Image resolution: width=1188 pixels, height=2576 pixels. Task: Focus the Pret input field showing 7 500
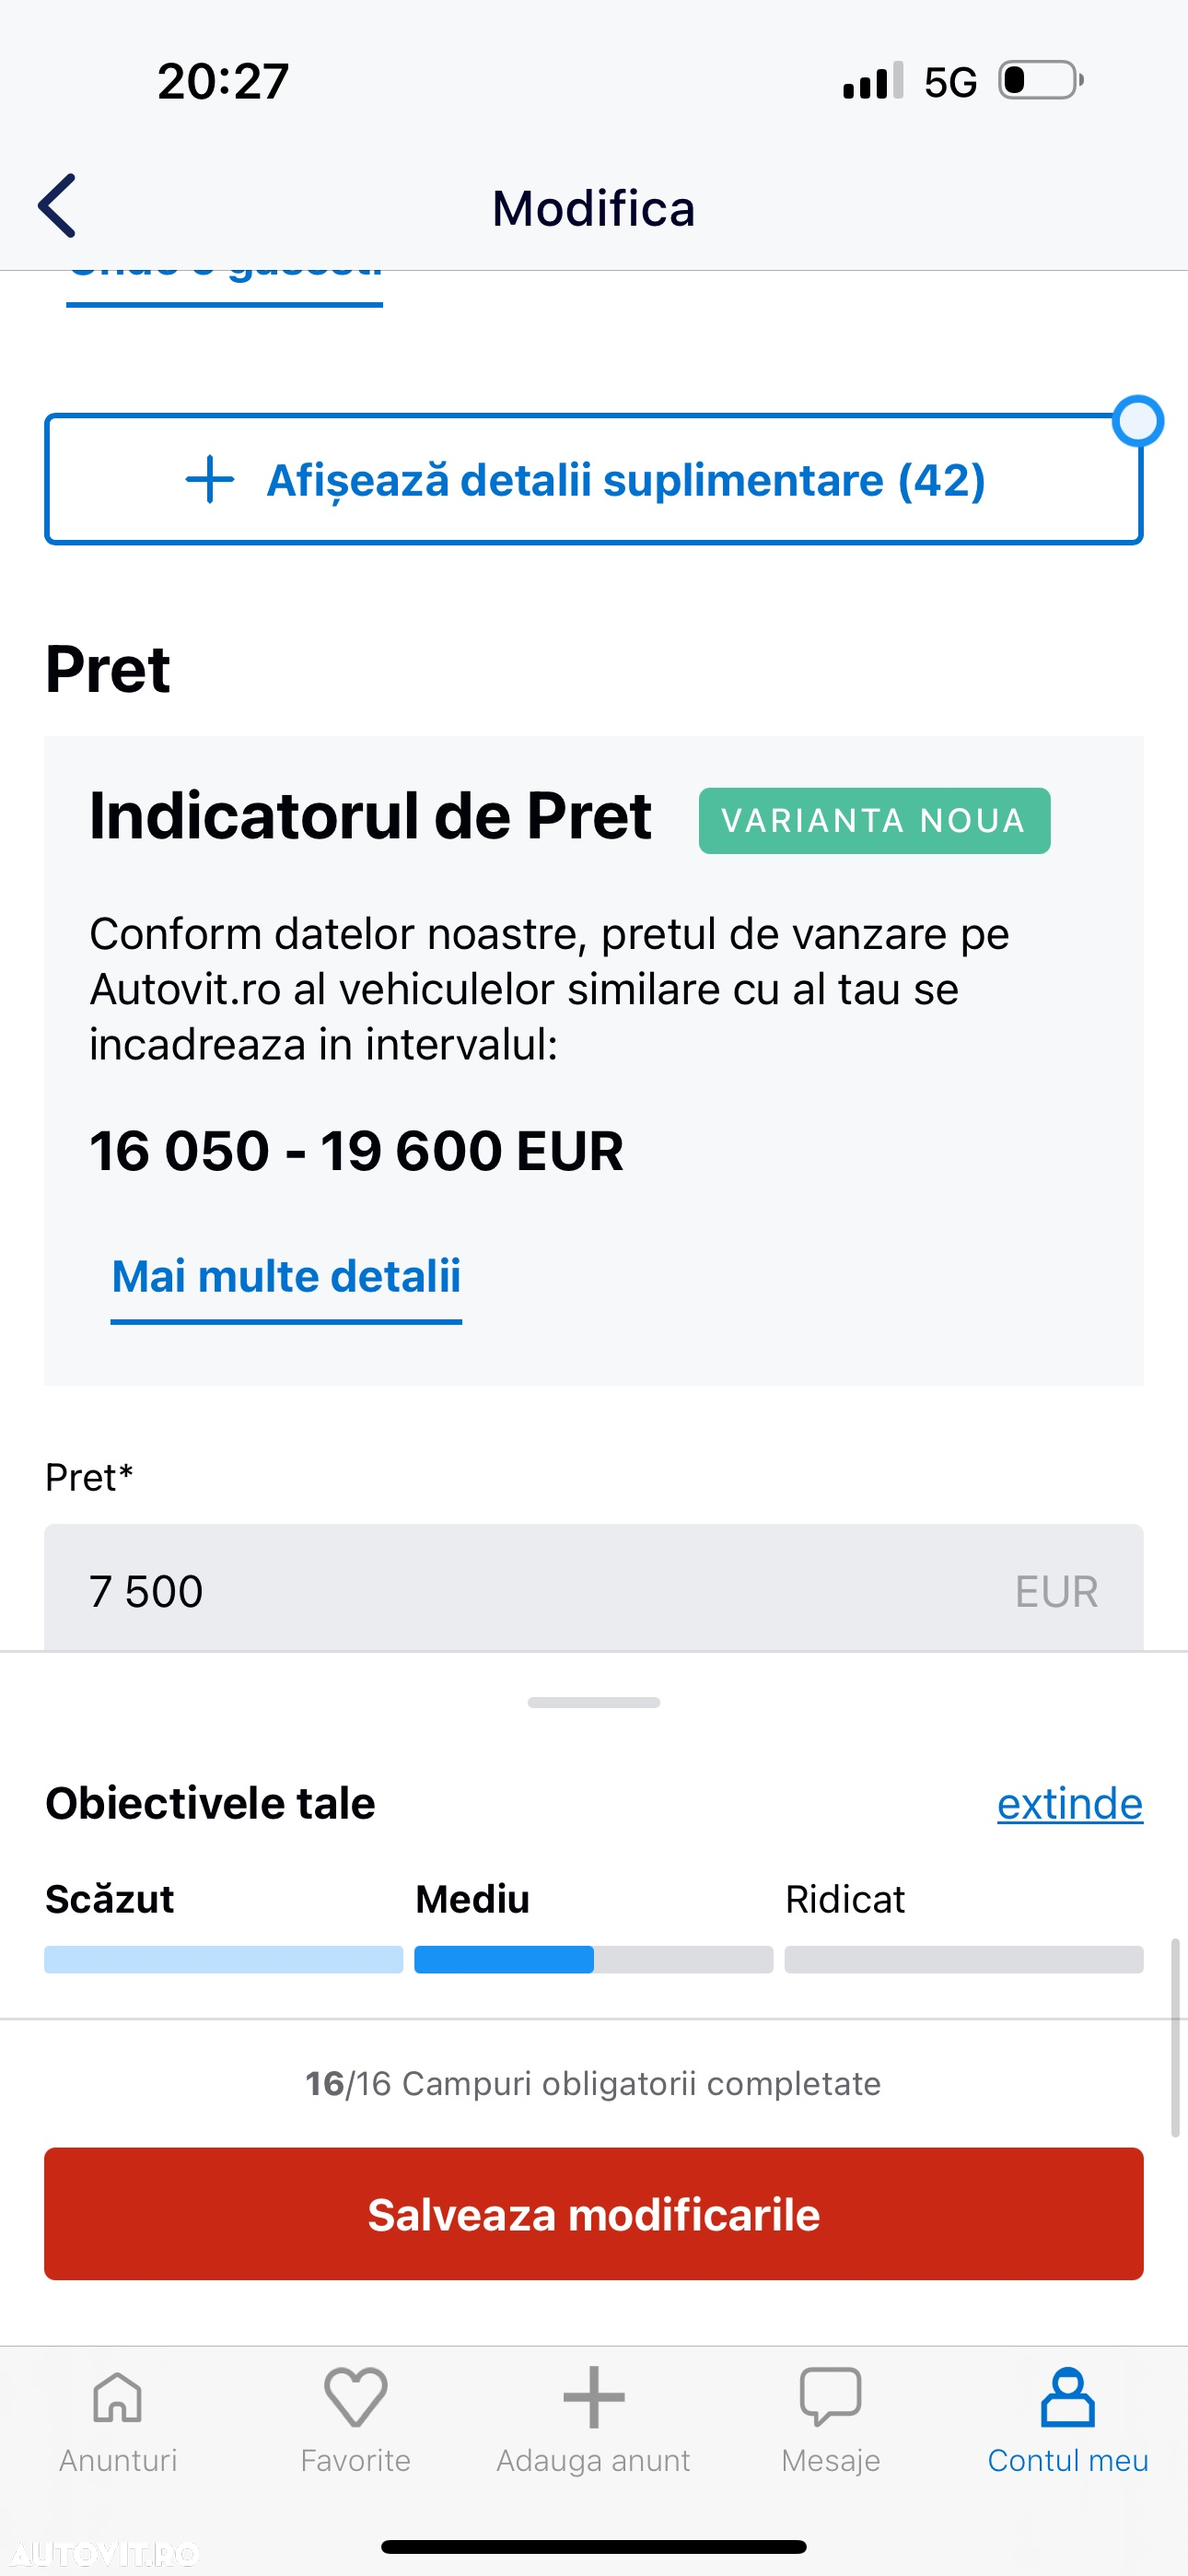(x=594, y=1589)
